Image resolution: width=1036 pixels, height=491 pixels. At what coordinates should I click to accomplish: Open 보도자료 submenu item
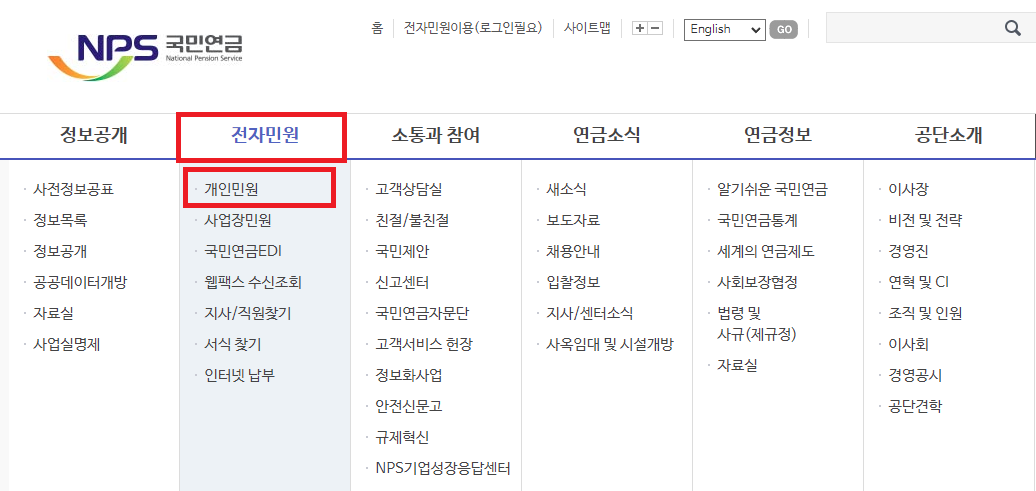pyautogui.click(x=574, y=221)
